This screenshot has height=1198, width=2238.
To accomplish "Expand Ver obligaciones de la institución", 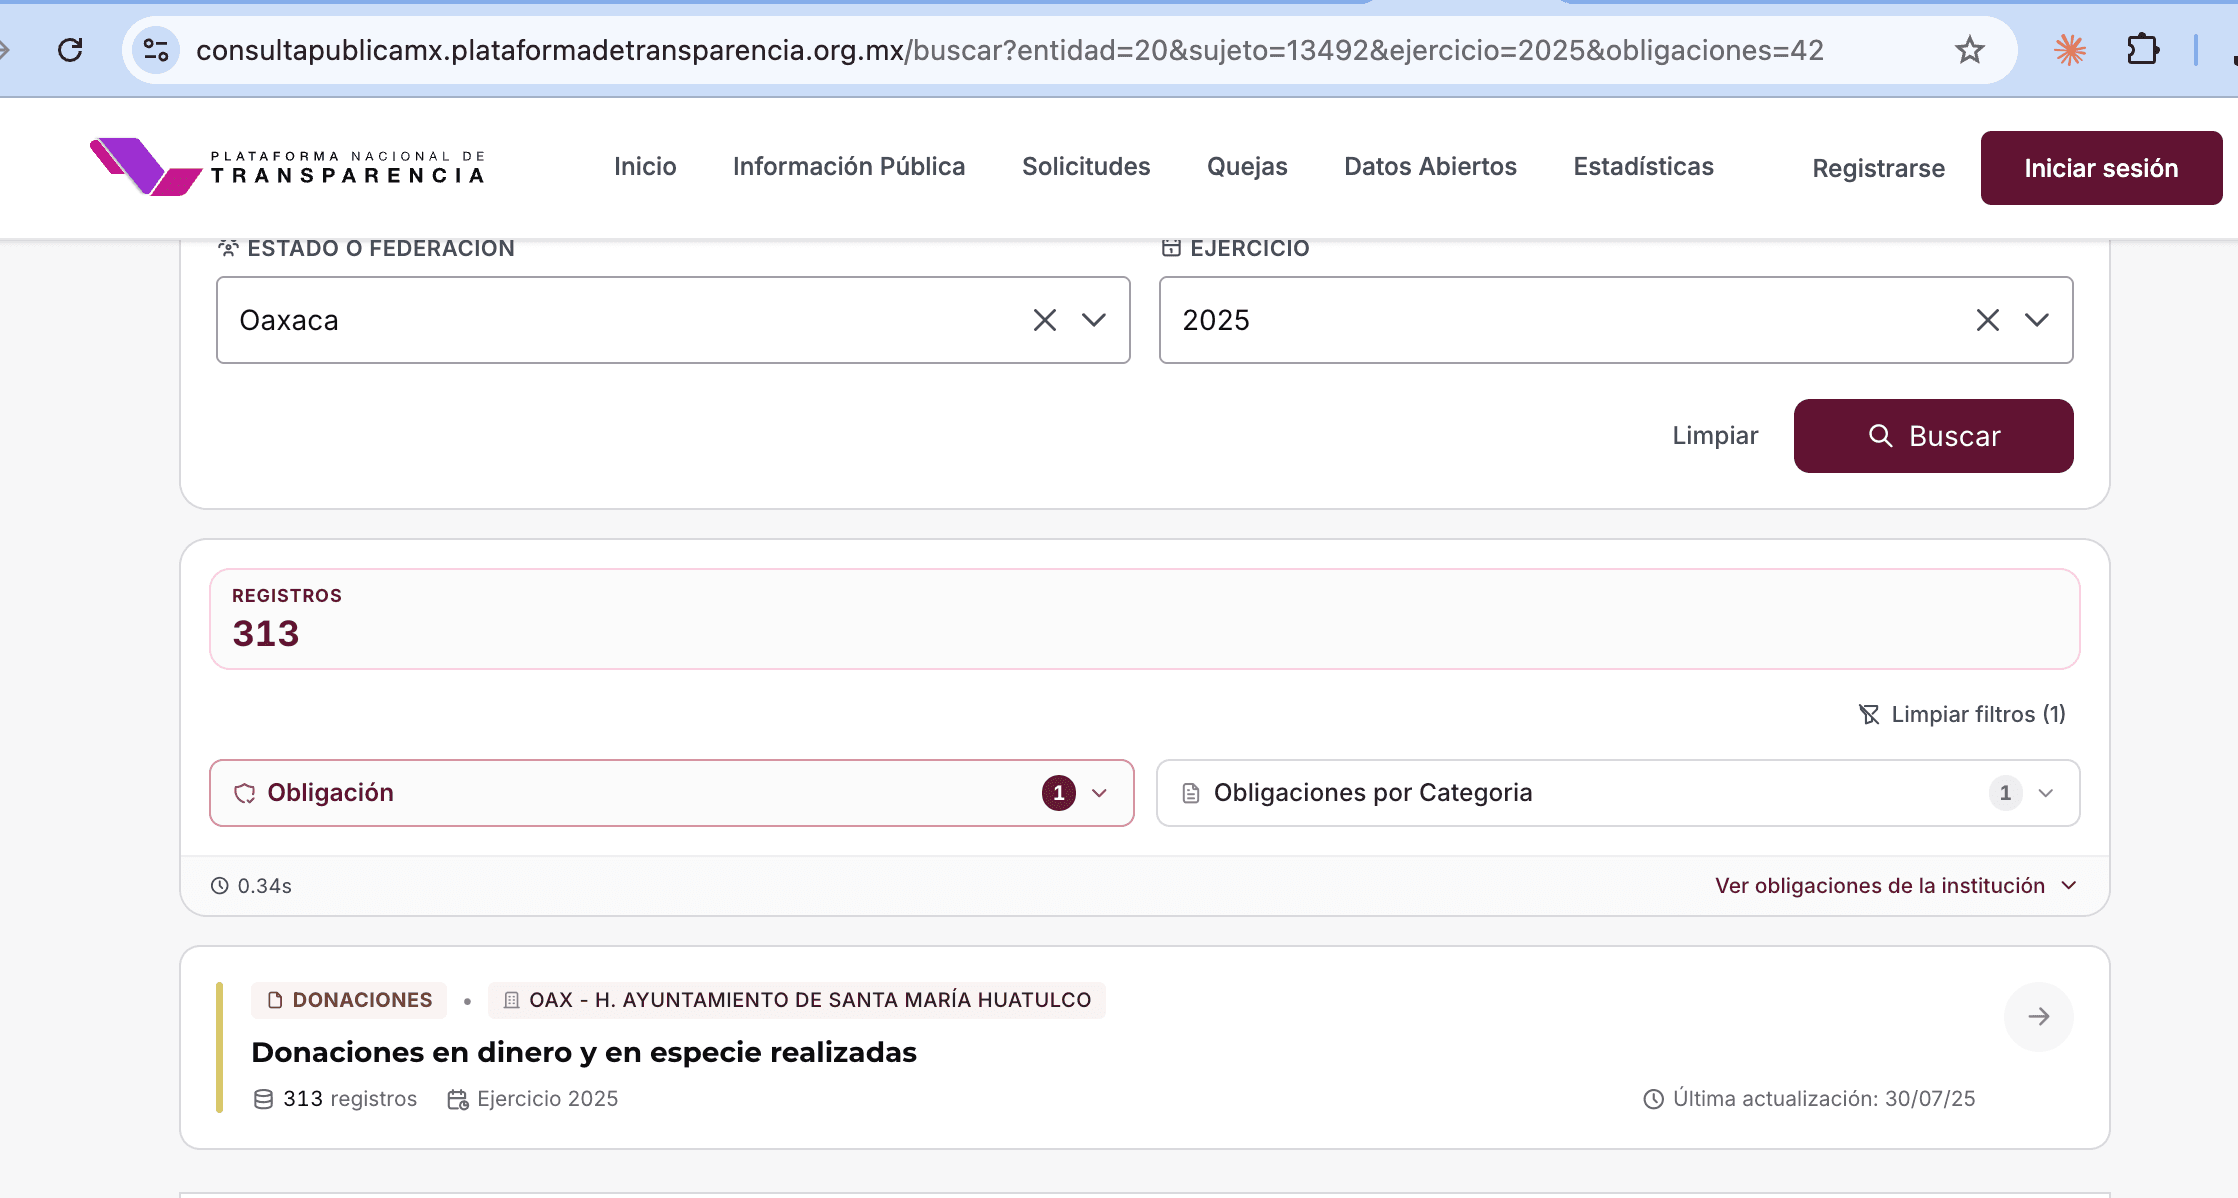I will coord(1896,886).
